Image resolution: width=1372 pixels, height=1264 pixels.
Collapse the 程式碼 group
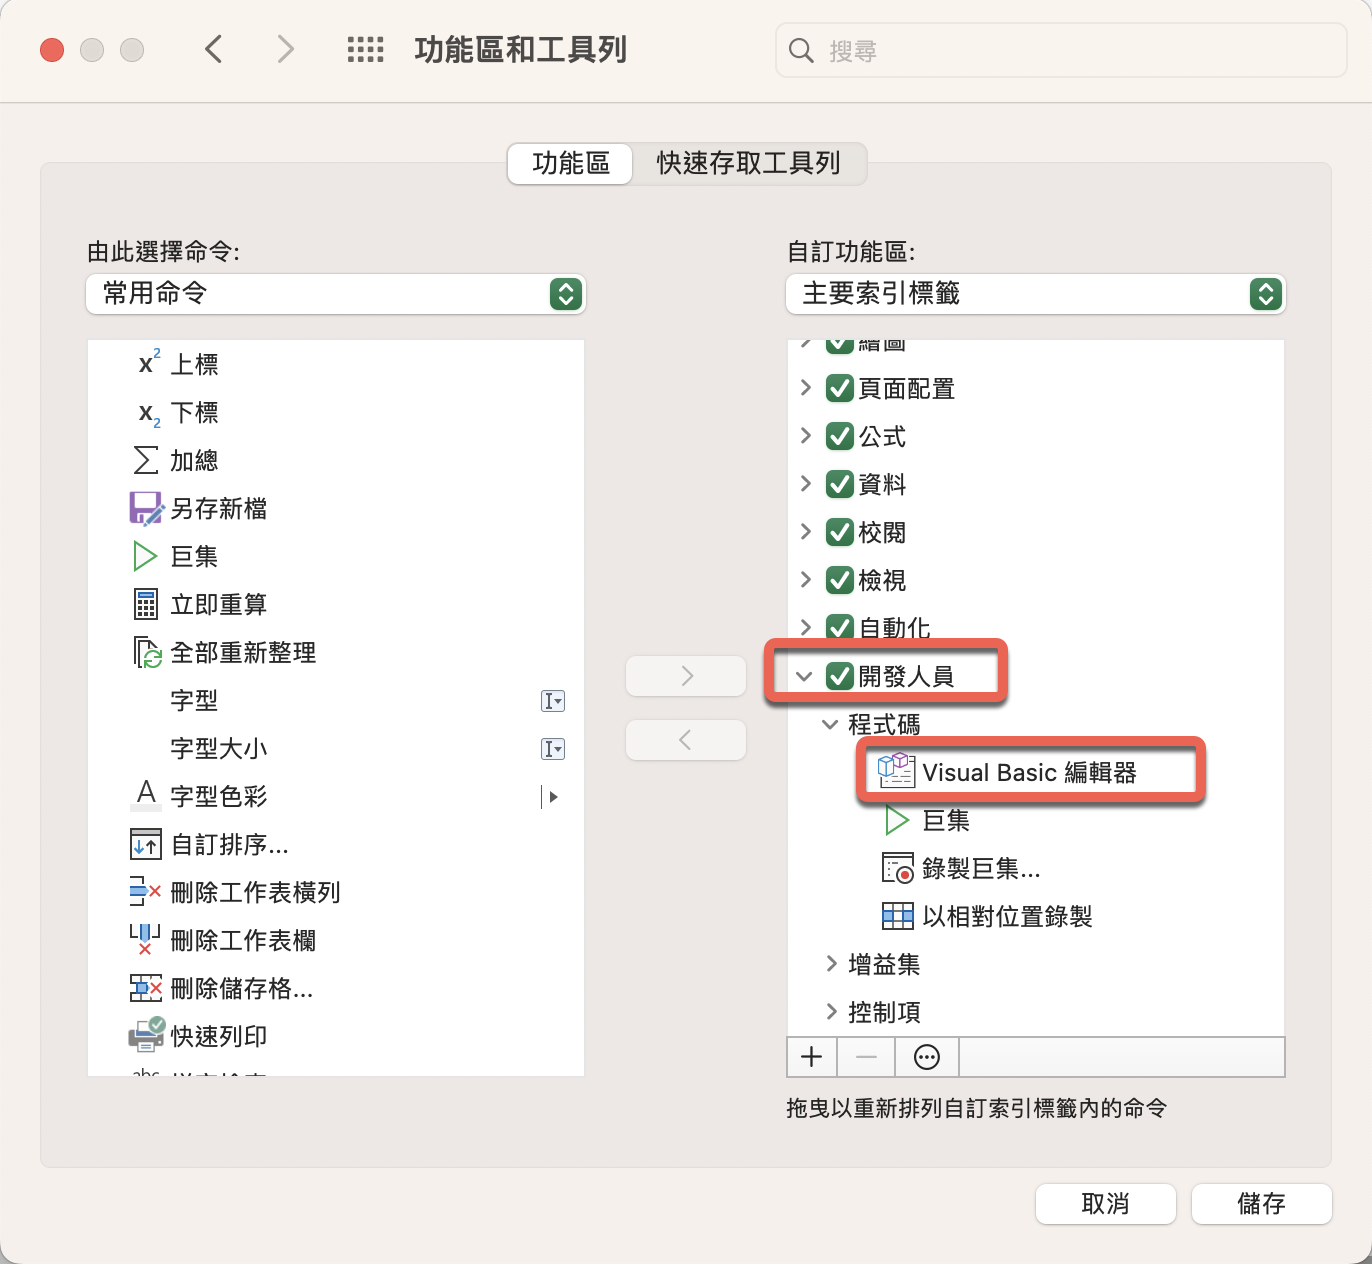pos(830,725)
